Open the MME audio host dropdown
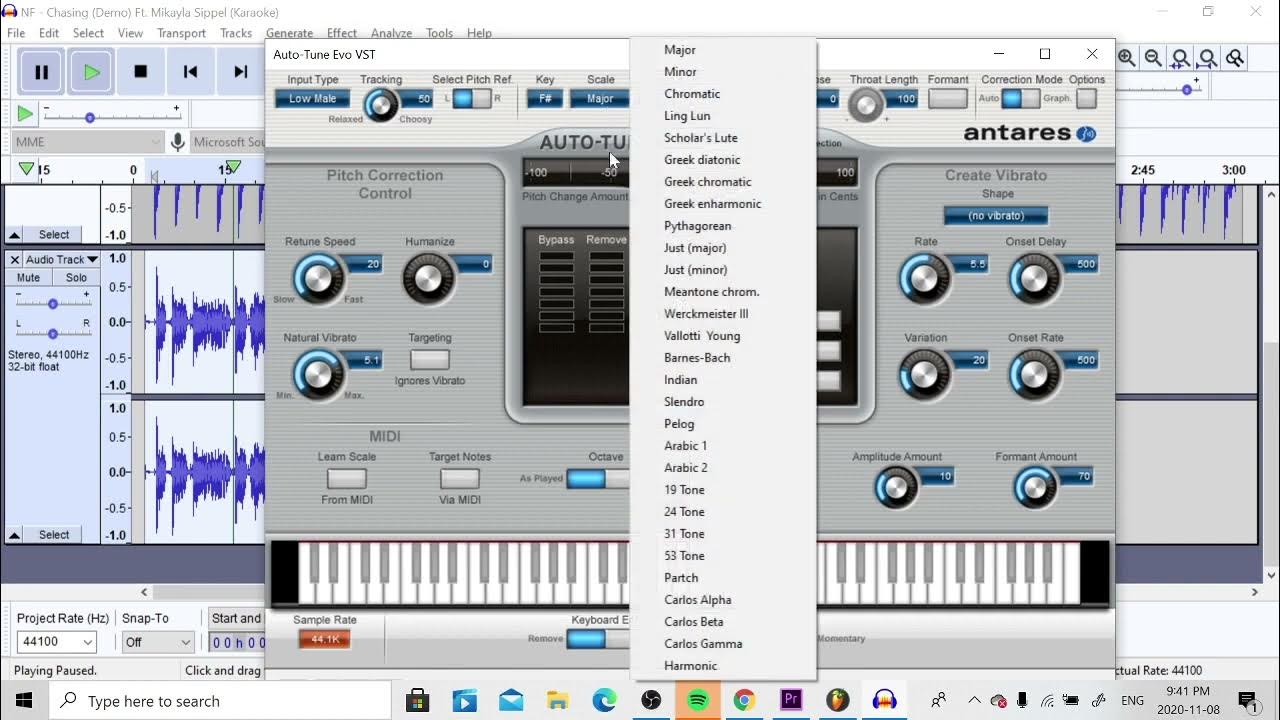Viewport: 1280px width, 720px height. [88, 142]
